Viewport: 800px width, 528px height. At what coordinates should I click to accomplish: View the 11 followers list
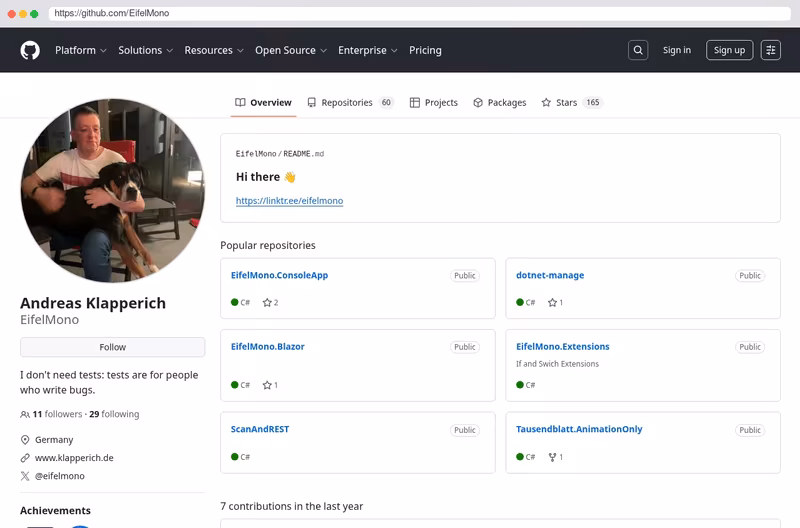point(57,414)
